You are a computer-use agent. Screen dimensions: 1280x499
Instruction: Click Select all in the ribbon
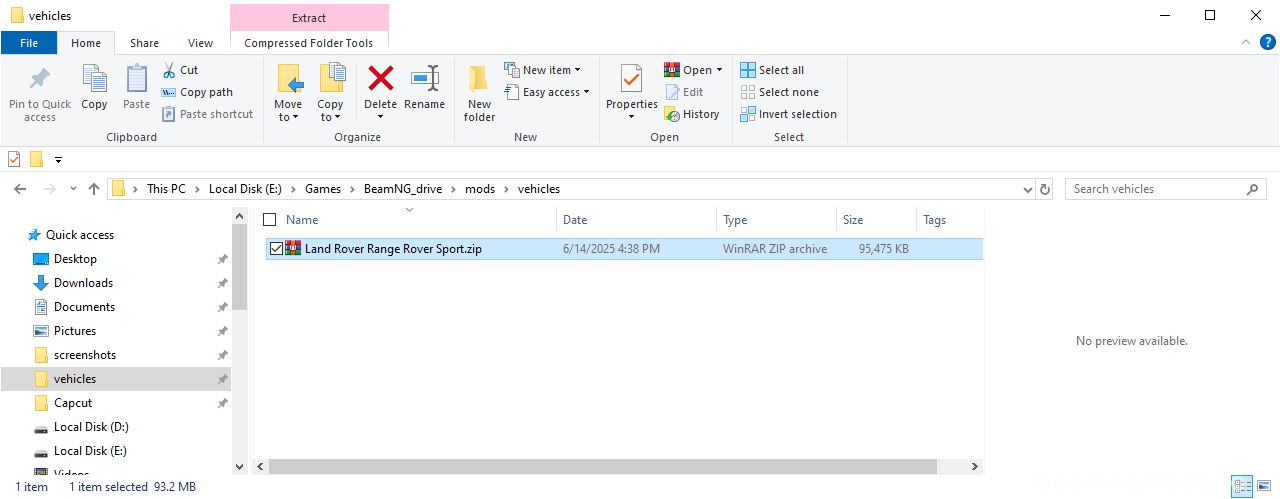(x=772, y=70)
